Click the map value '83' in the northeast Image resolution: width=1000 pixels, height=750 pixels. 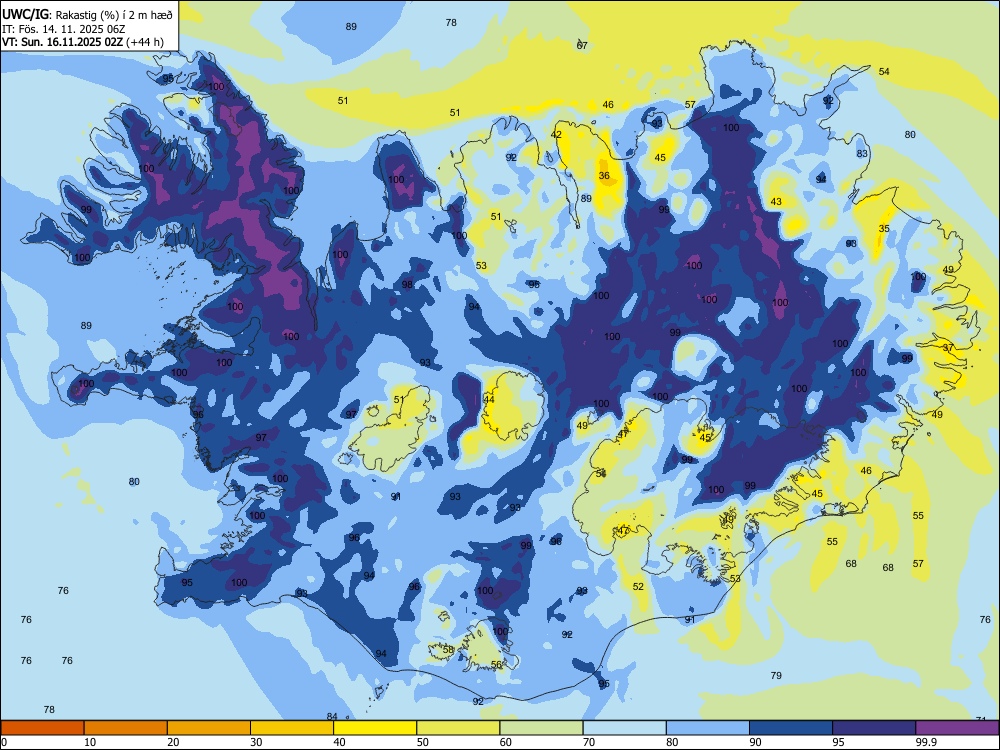click(x=862, y=154)
